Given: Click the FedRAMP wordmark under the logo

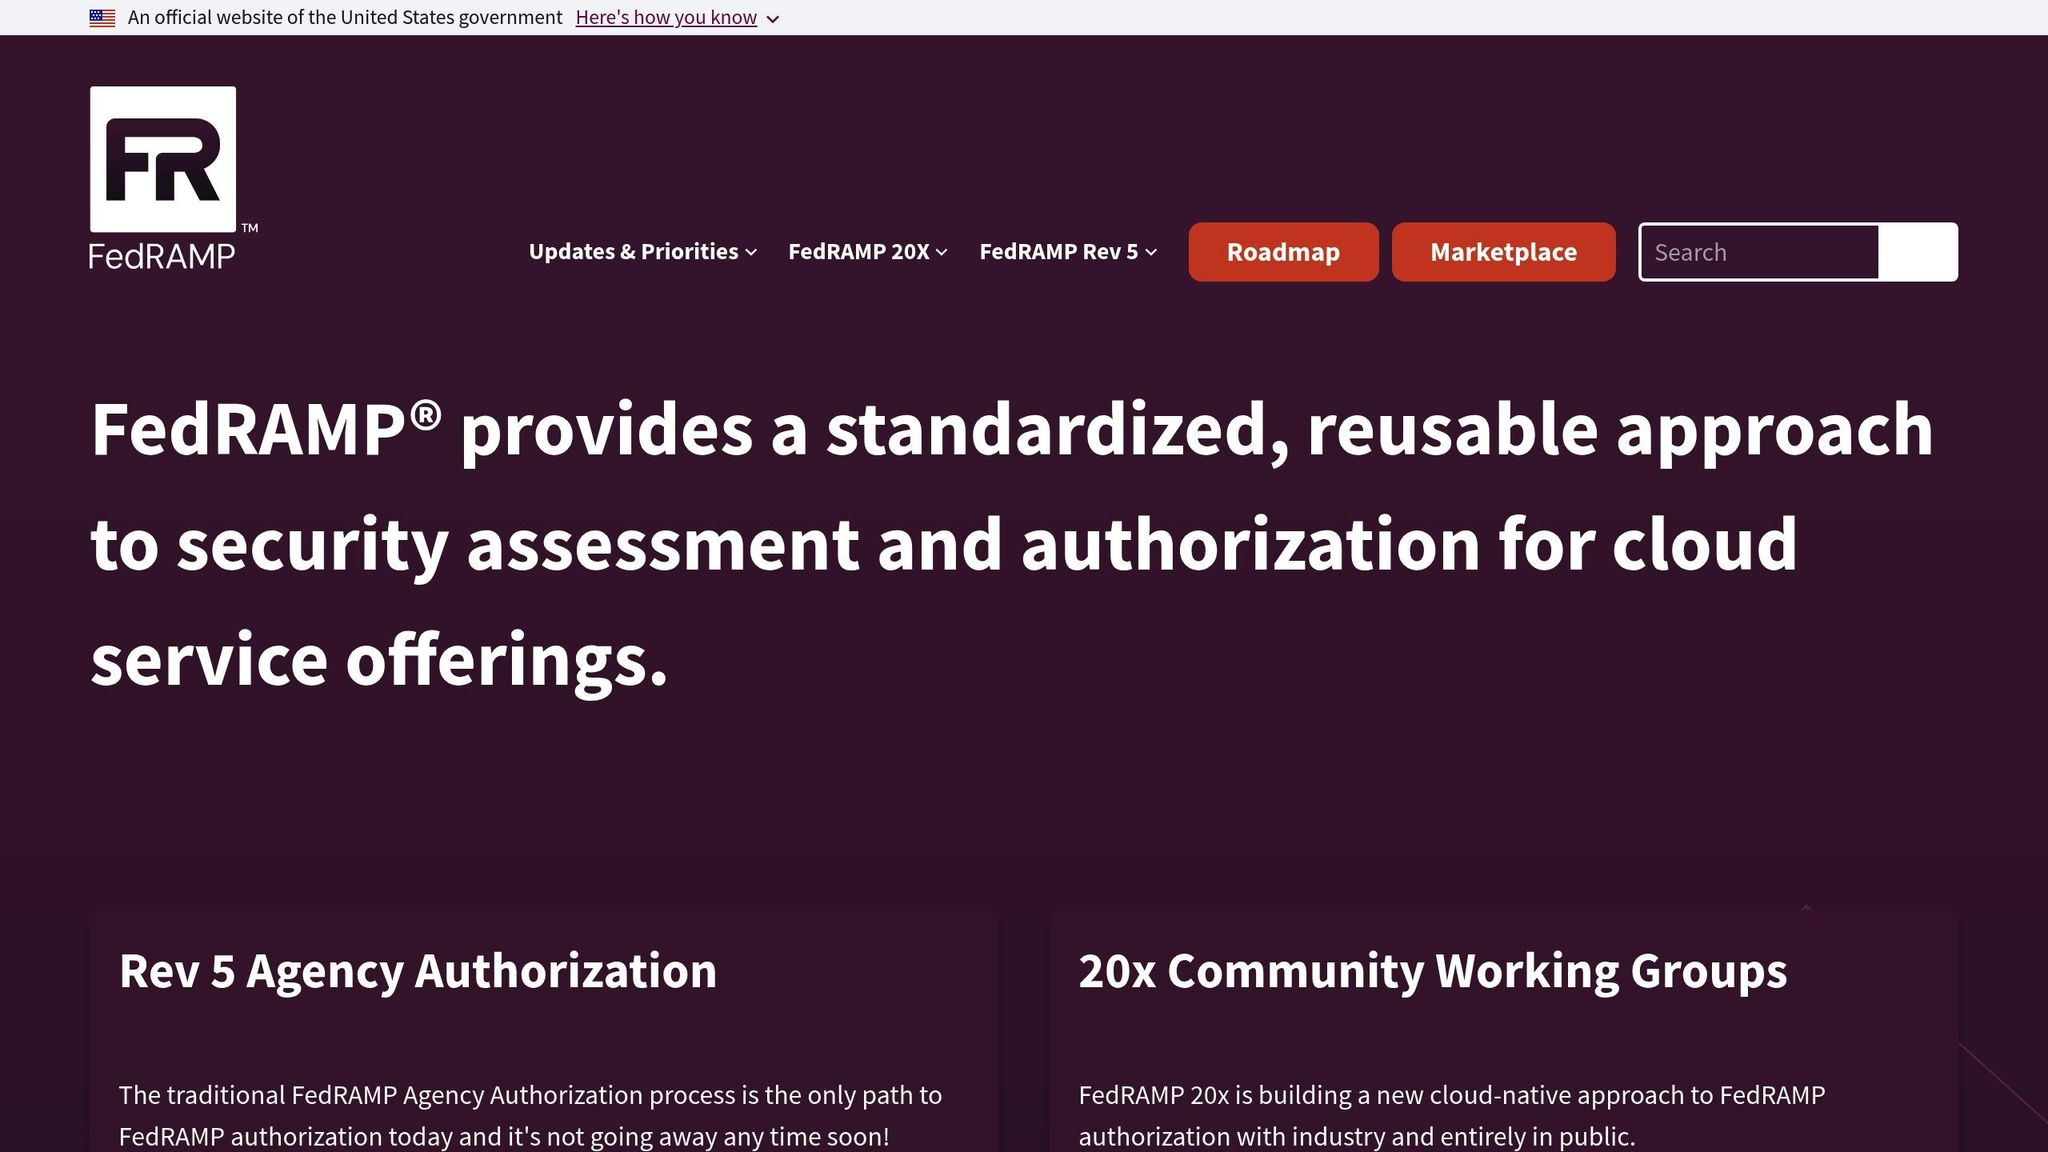Looking at the screenshot, I should (162, 257).
